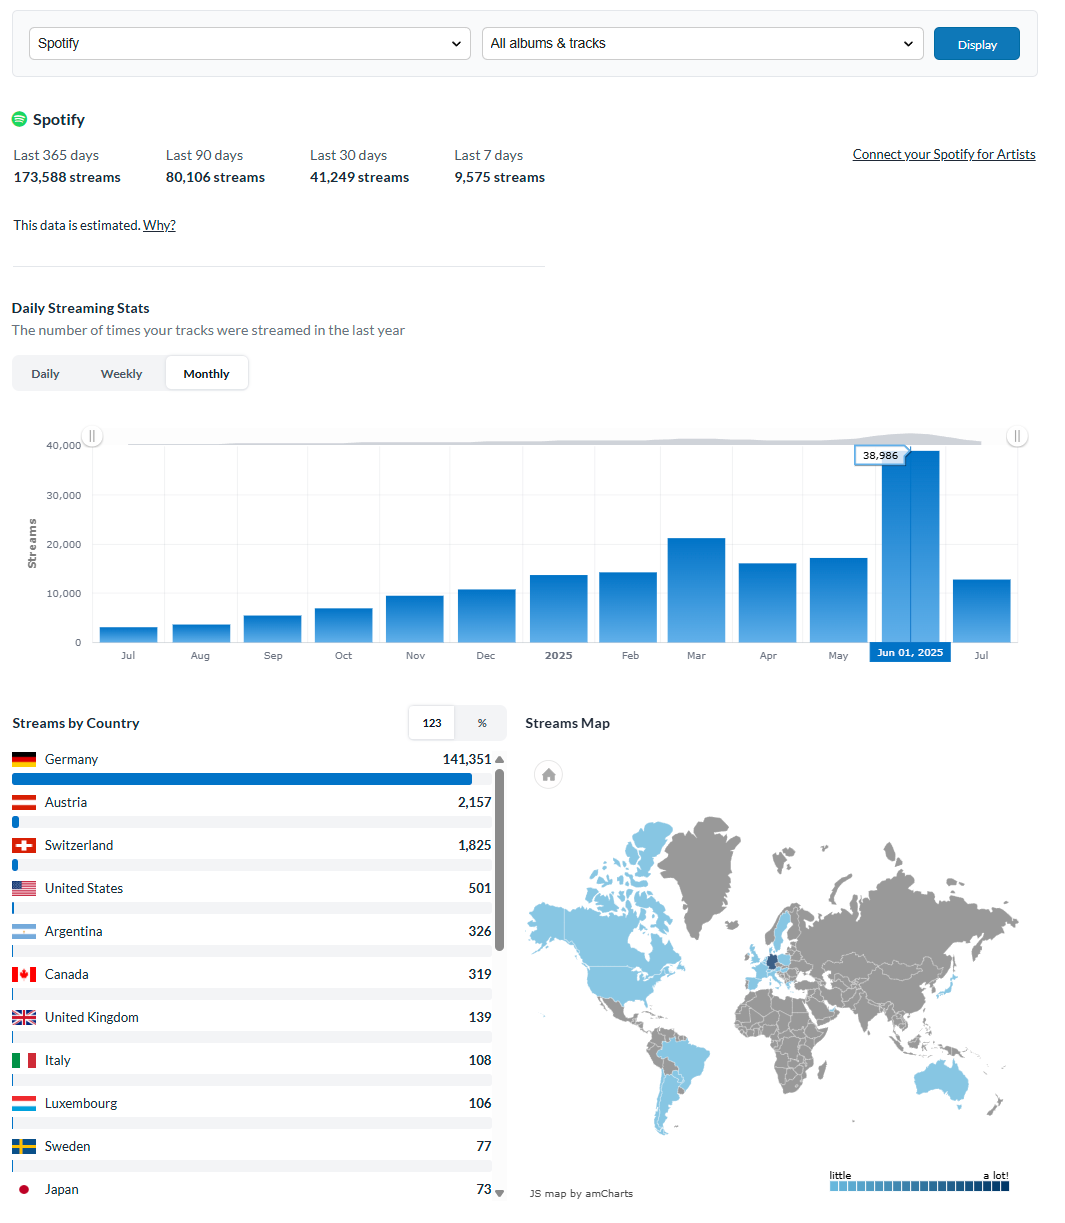Image resolution: width=1065 pixels, height=1223 pixels.
Task: Click the Italy 108 stream count
Action: (x=480, y=1060)
